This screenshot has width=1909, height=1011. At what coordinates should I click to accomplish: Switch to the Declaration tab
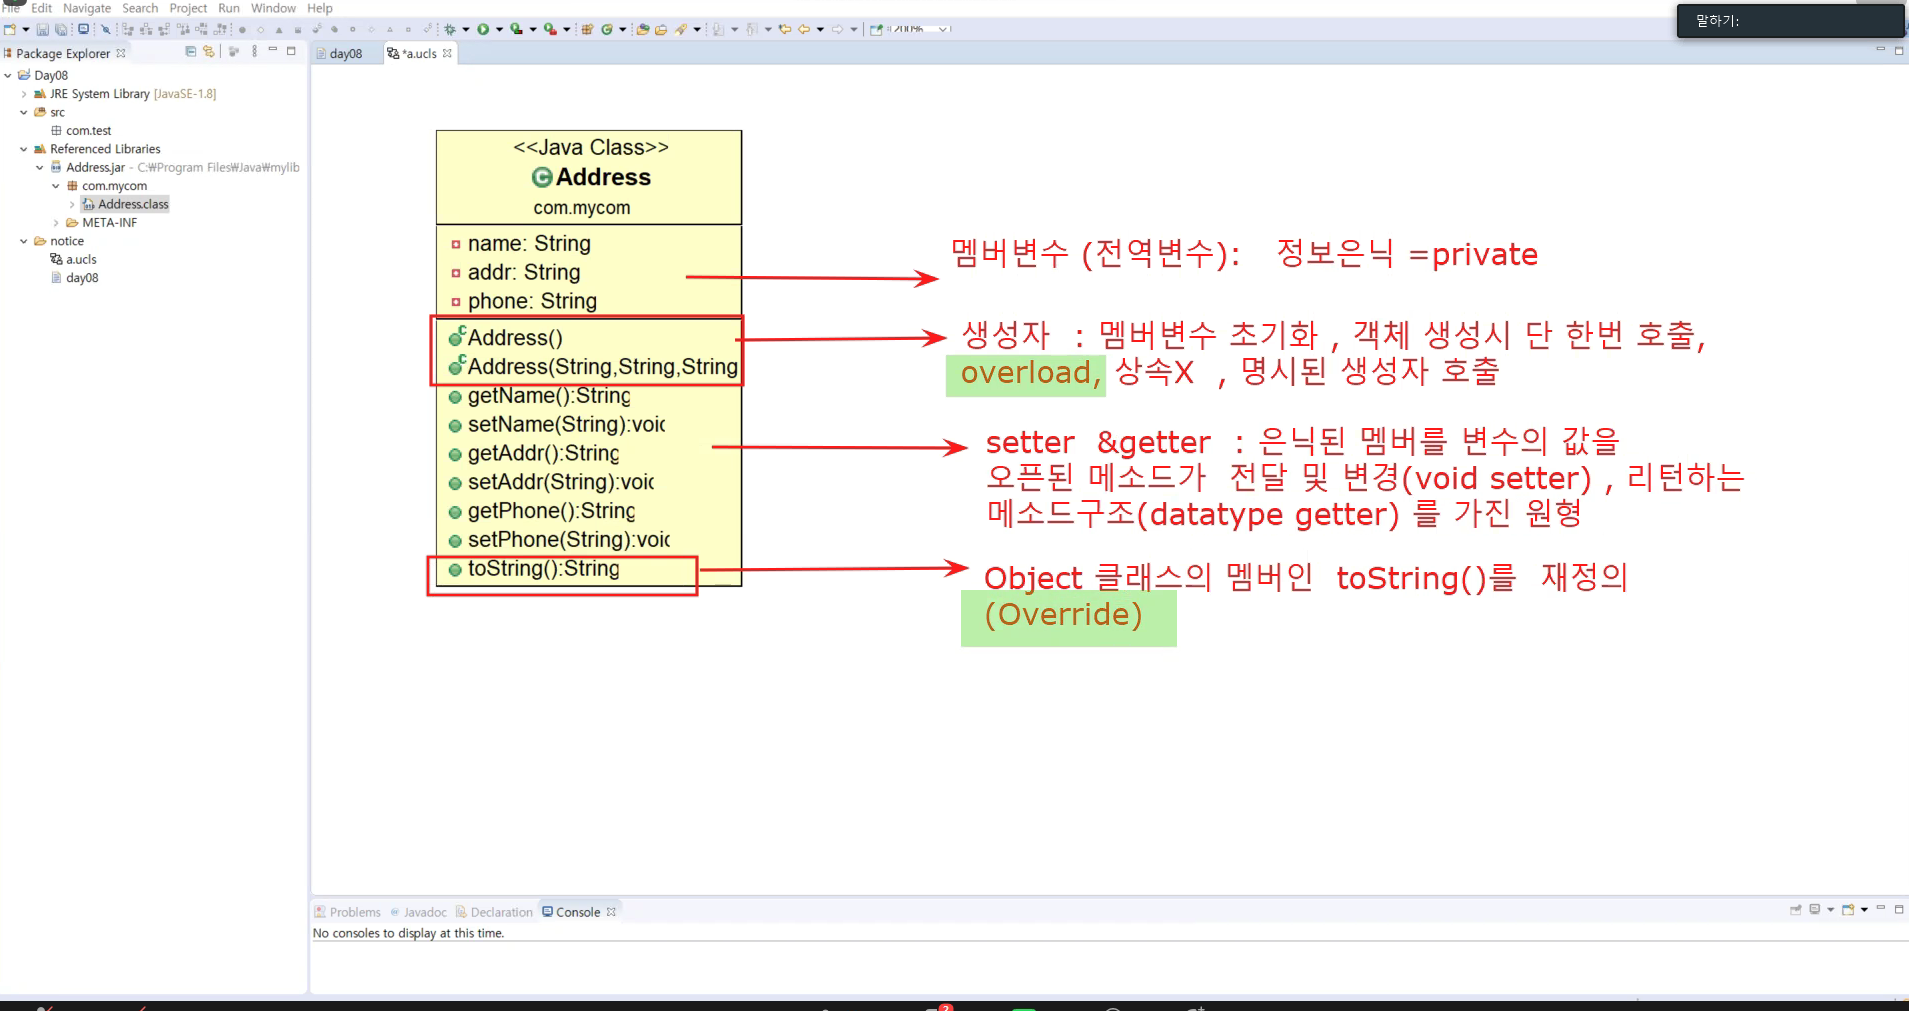pos(495,912)
